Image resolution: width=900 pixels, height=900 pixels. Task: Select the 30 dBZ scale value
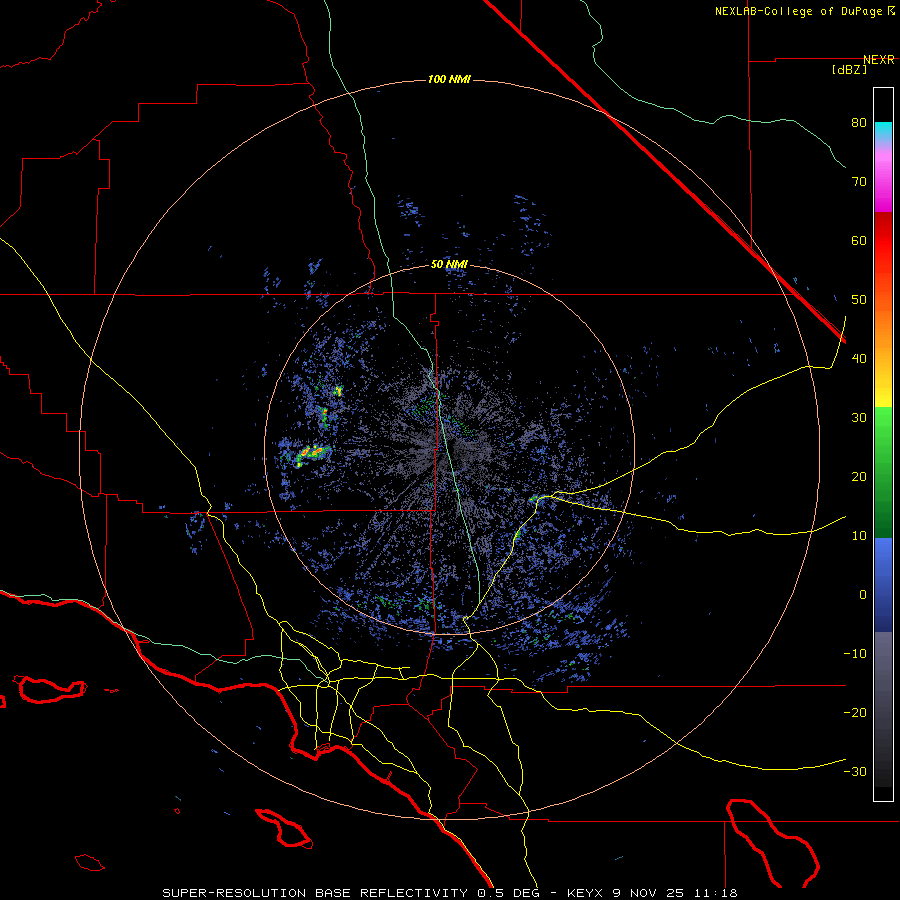[859, 417]
